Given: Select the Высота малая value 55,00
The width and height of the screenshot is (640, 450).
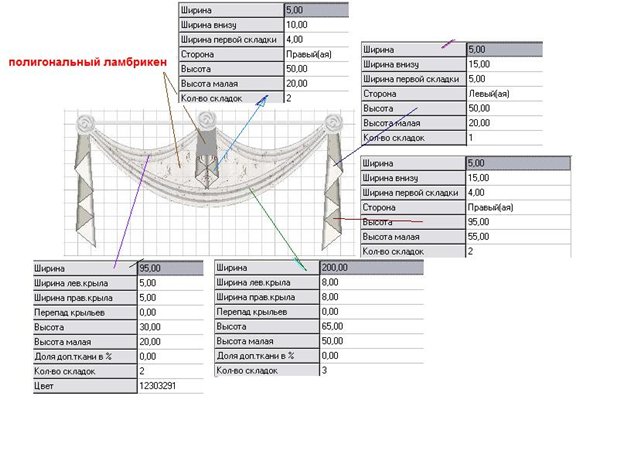Looking at the screenshot, I should [505, 236].
